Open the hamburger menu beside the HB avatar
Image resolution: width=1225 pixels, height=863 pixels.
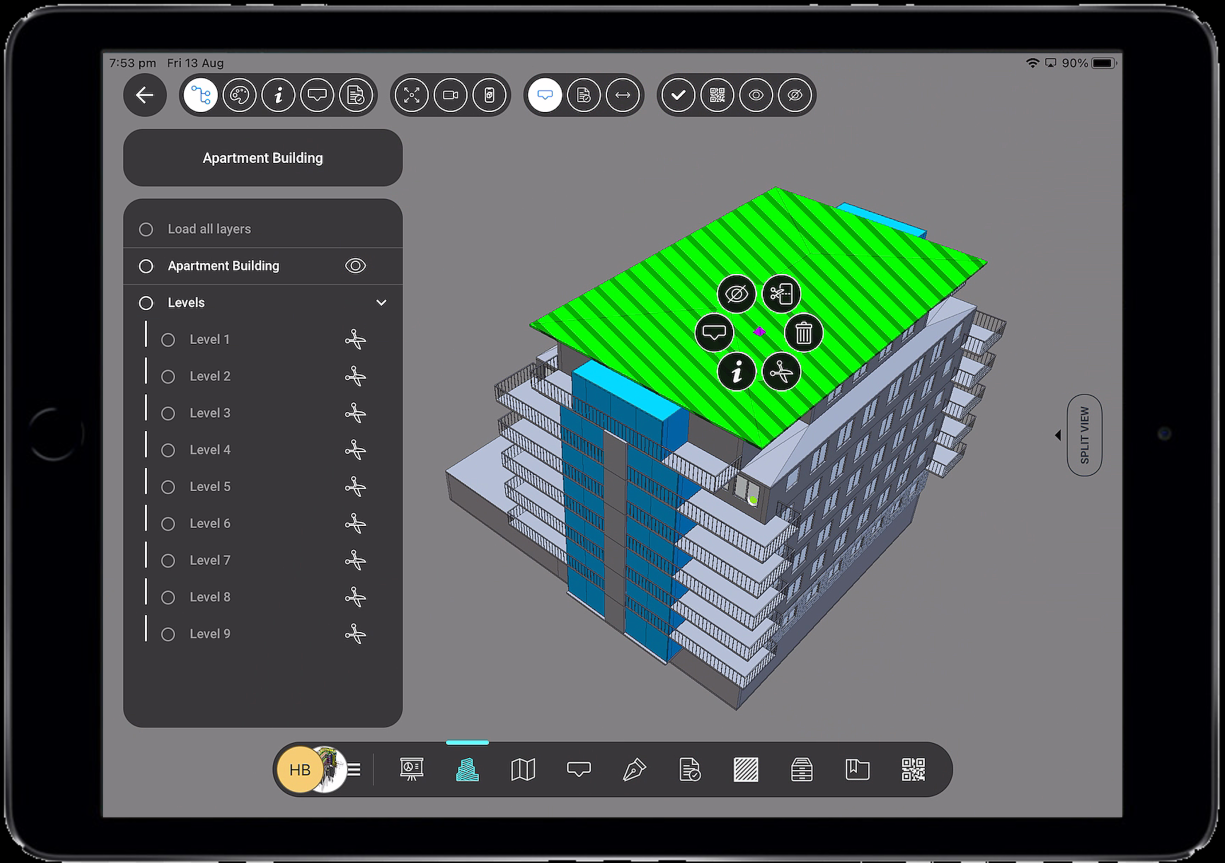pos(354,770)
